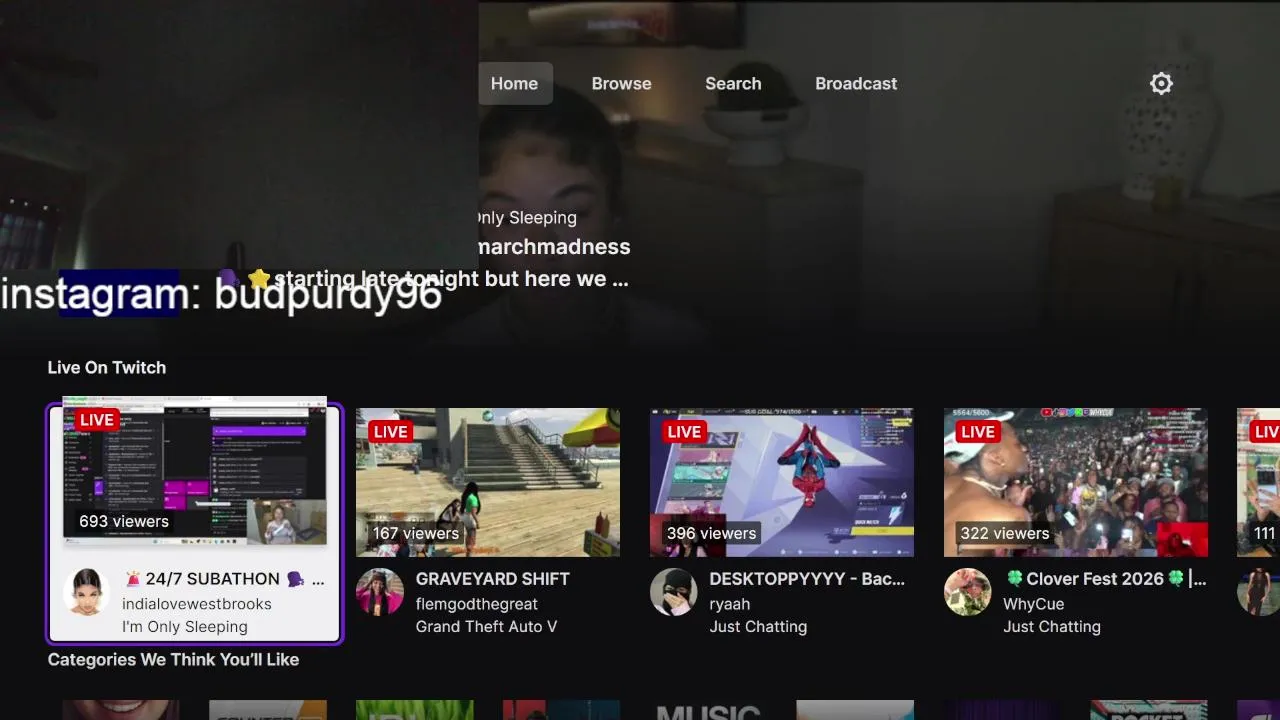
Task: Open the Search tab
Action: click(x=733, y=84)
